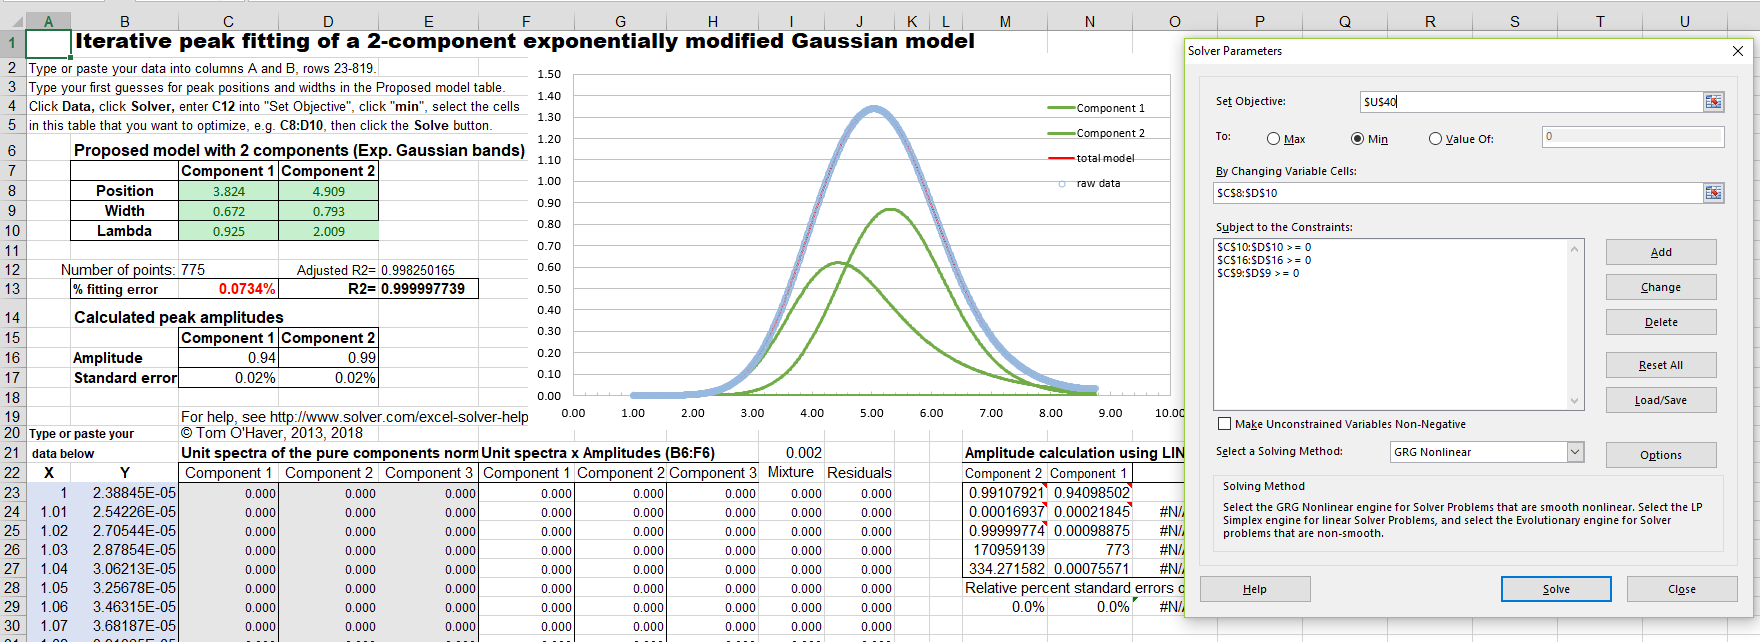Select column header C in the spreadsheet
Image resolution: width=1760 pixels, height=642 pixels.
[228, 21]
